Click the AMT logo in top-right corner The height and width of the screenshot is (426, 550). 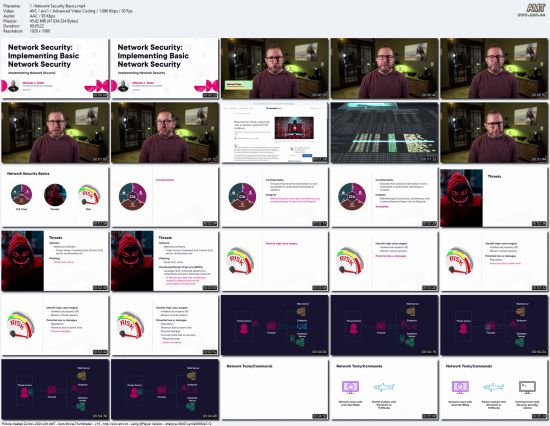pyautogui.click(x=536, y=10)
